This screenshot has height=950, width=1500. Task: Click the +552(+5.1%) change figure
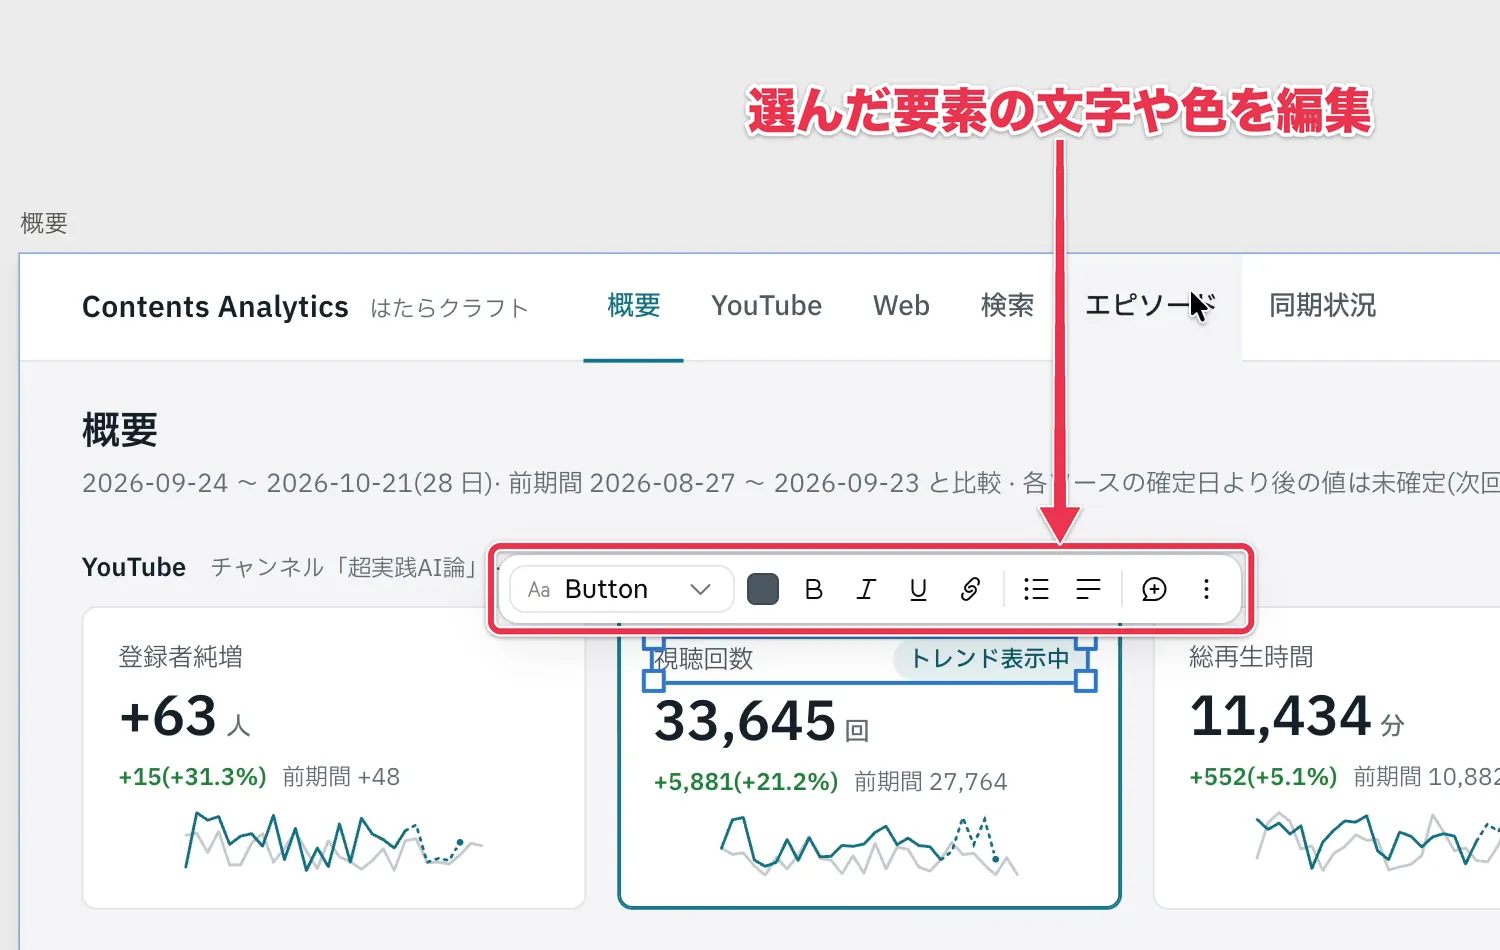point(1263,777)
